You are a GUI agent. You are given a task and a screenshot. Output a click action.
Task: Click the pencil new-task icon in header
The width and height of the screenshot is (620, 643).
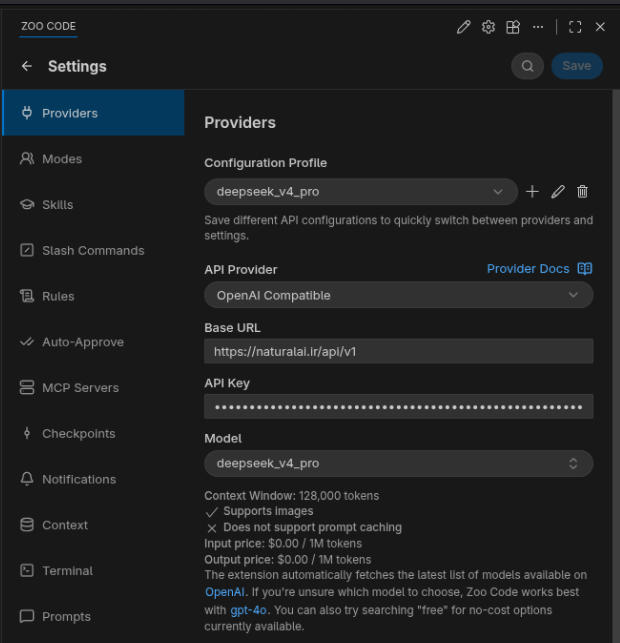pyautogui.click(x=463, y=27)
